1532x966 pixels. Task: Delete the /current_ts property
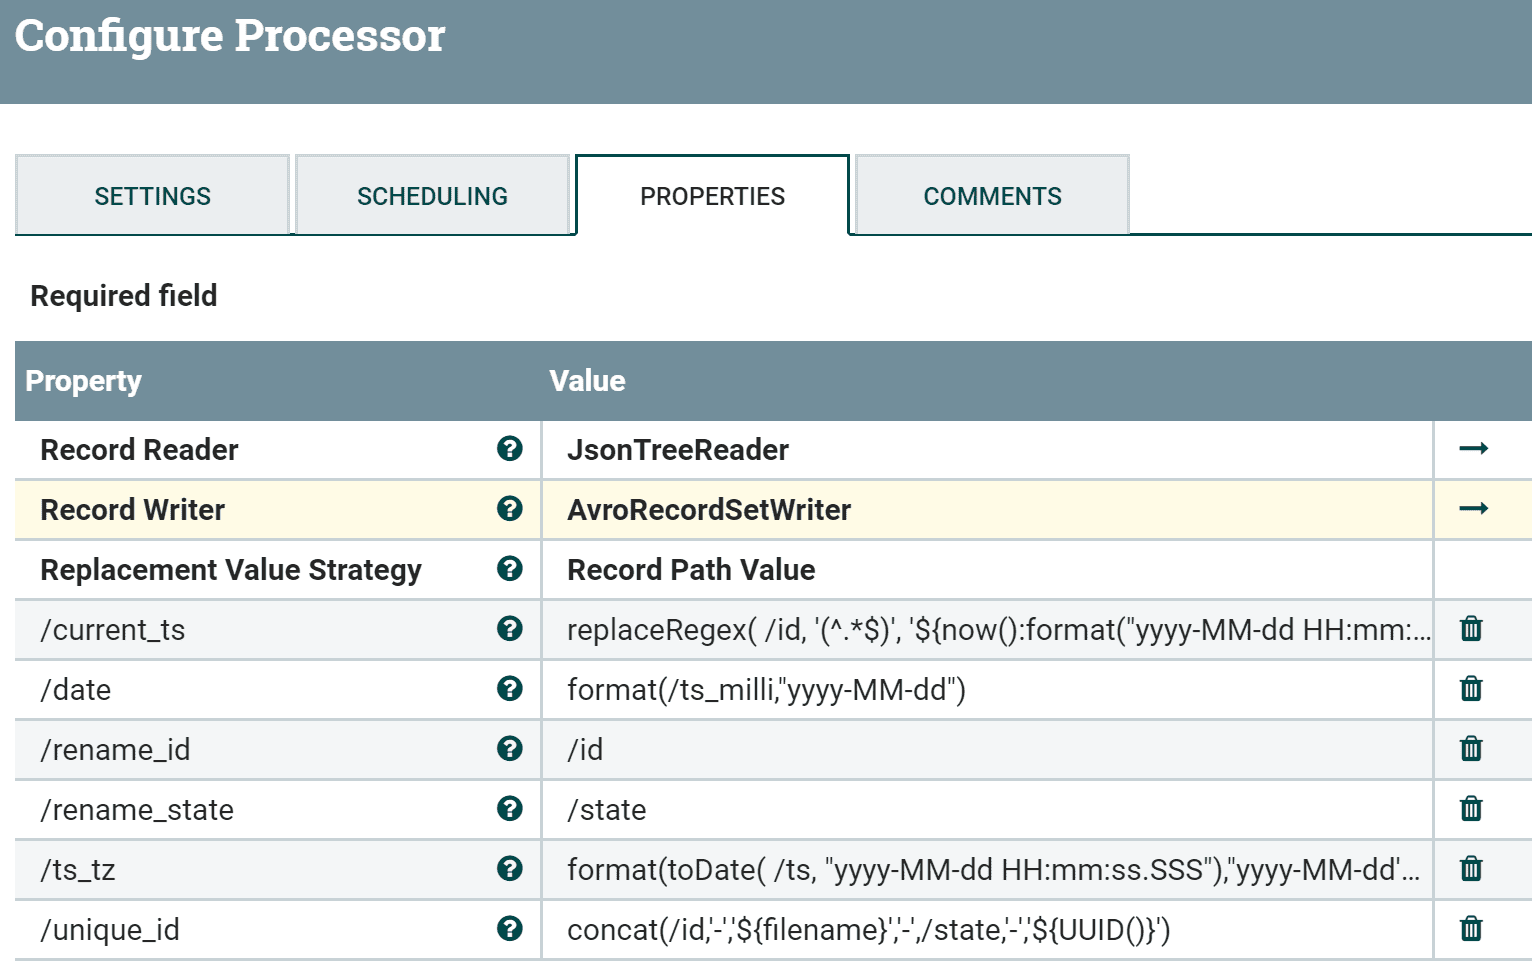click(1471, 629)
